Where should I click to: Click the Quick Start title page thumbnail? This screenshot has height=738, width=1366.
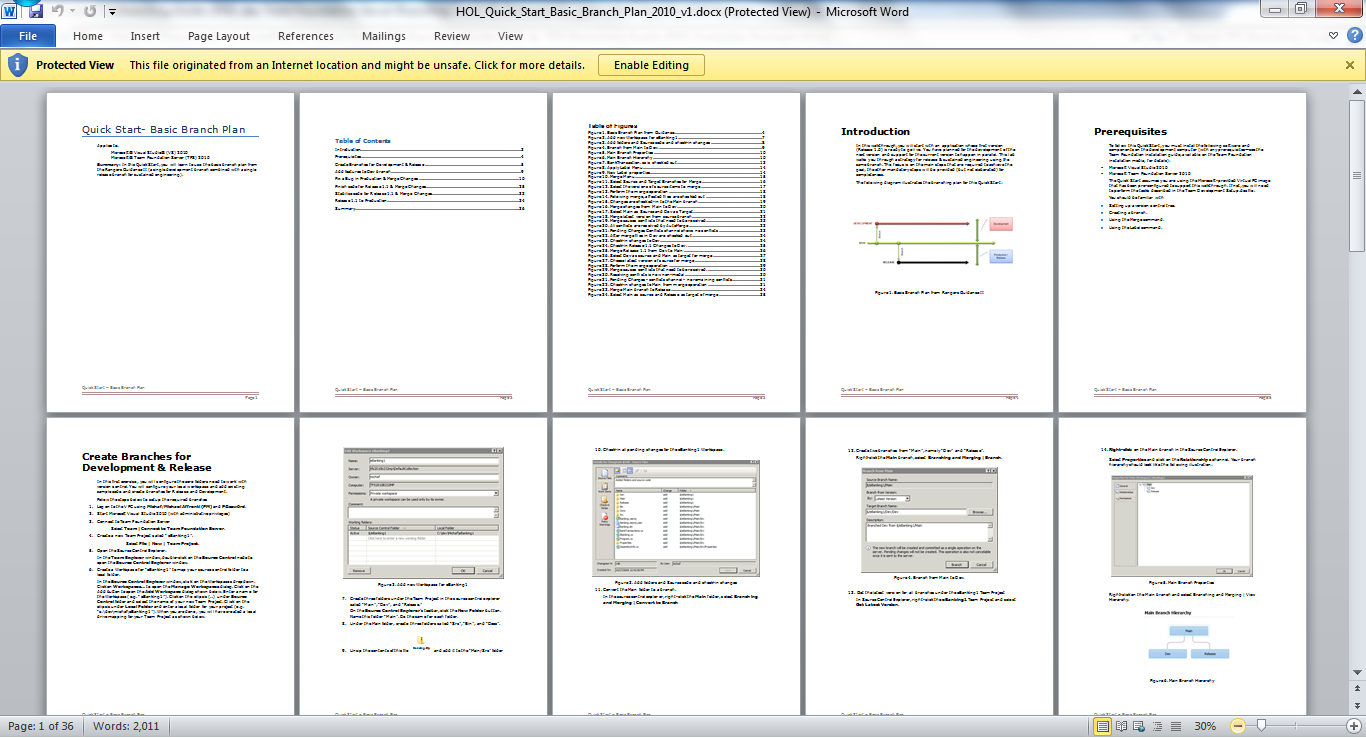point(171,252)
